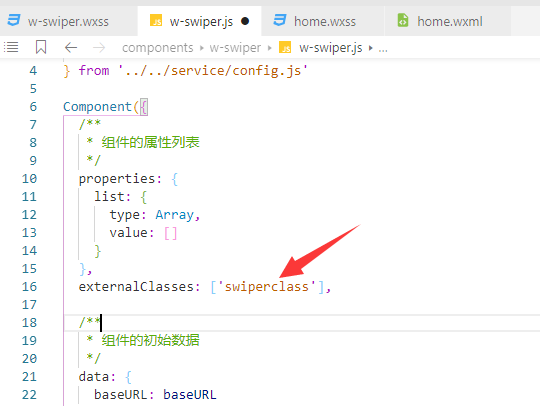This screenshot has height=406, width=540.
Task: Select the w-swiper folder breadcrumb
Action: click(235, 48)
